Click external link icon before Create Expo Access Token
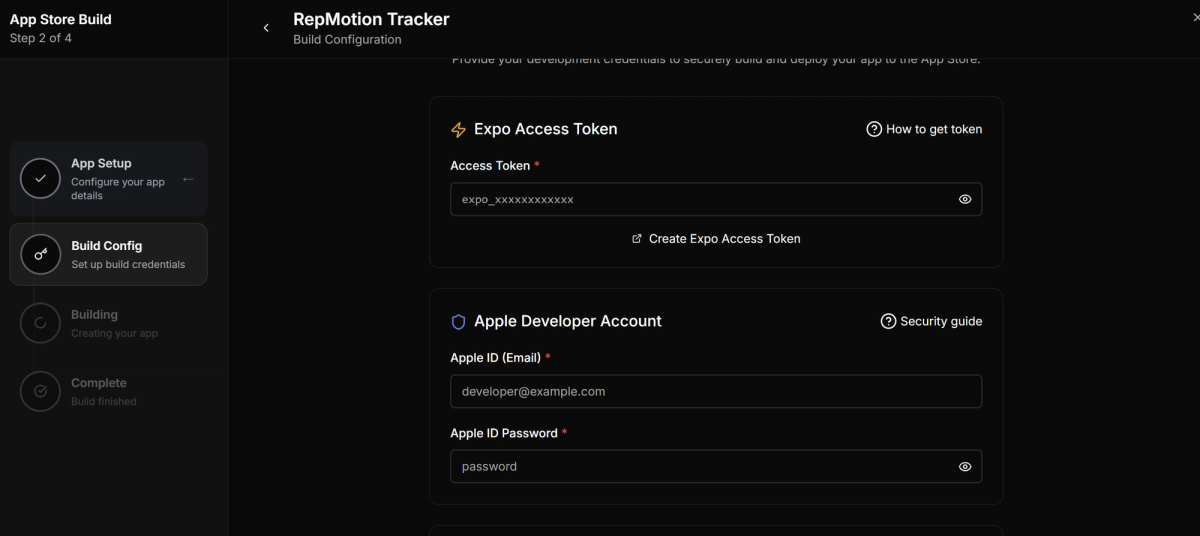Image resolution: width=1200 pixels, height=536 pixels. point(637,239)
